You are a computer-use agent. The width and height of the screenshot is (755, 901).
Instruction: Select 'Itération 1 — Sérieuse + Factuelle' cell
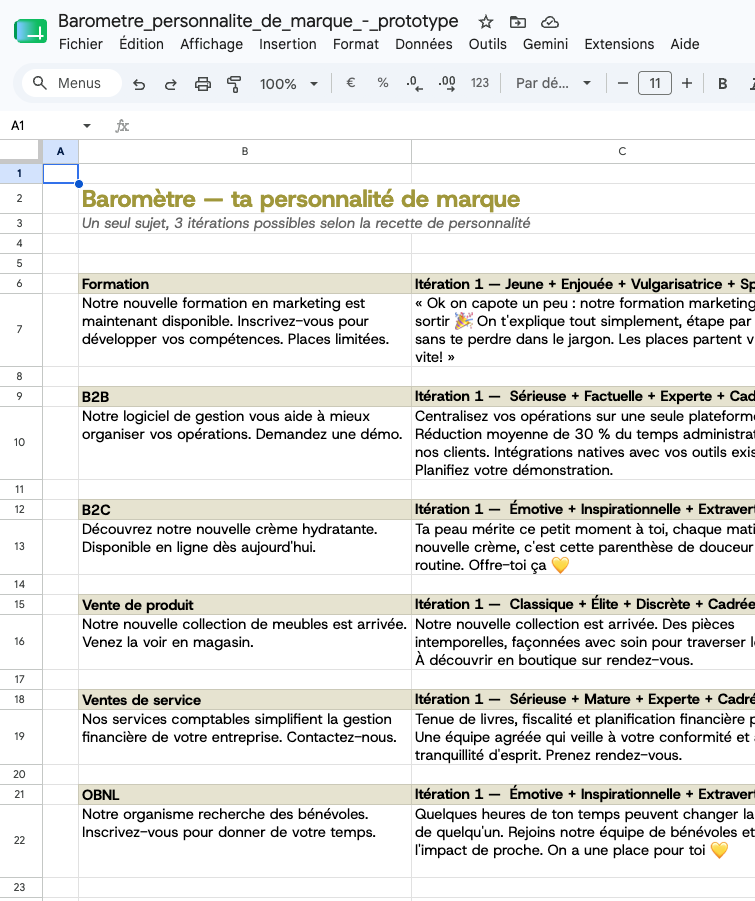(x=583, y=396)
